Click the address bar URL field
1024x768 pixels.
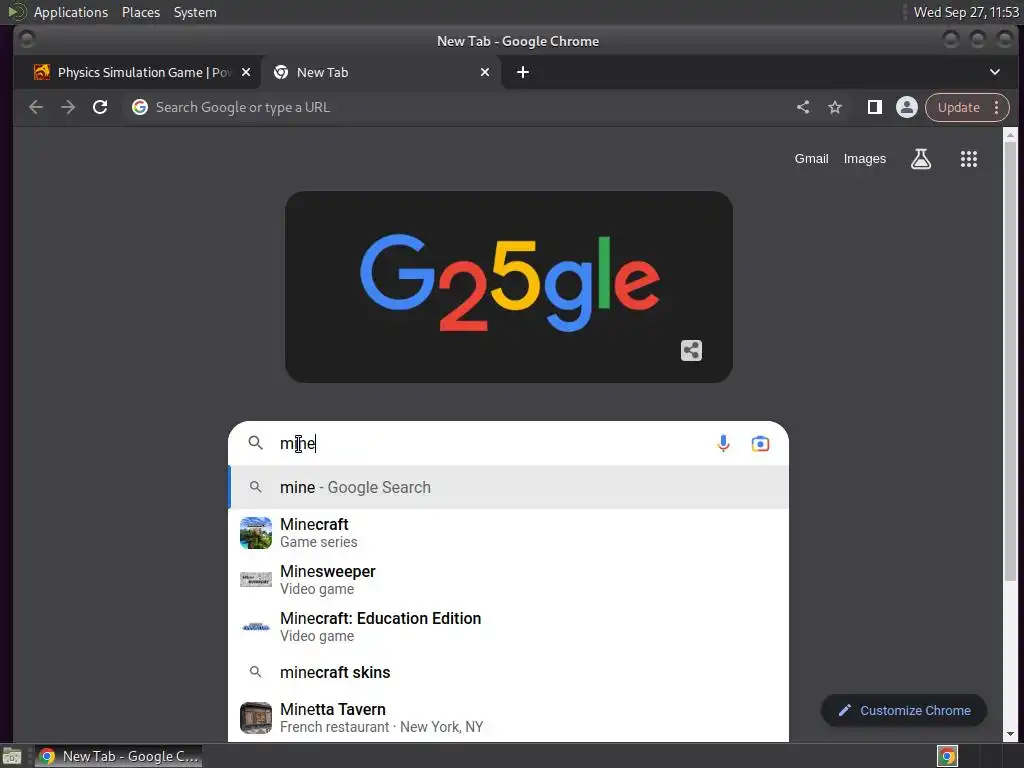(x=457, y=107)
